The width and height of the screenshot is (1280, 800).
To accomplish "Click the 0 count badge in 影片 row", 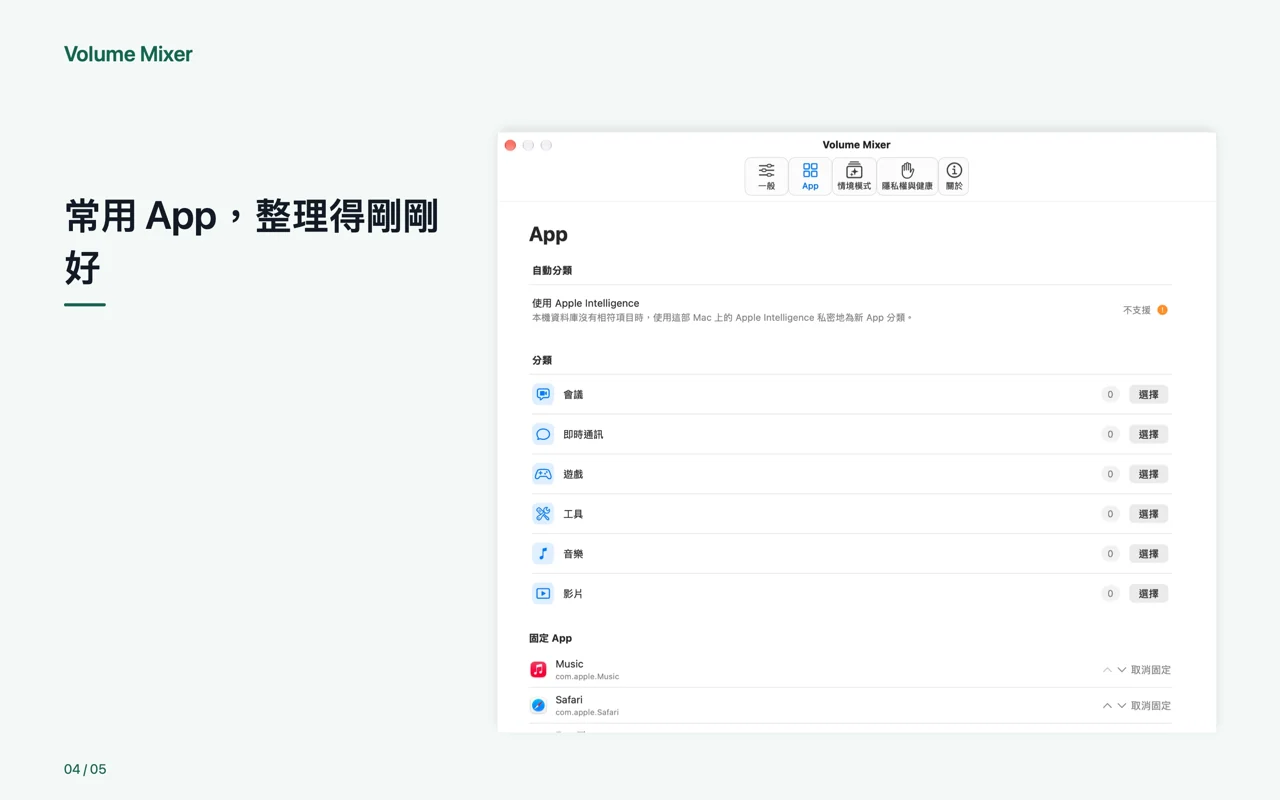I will [1110, 593].
